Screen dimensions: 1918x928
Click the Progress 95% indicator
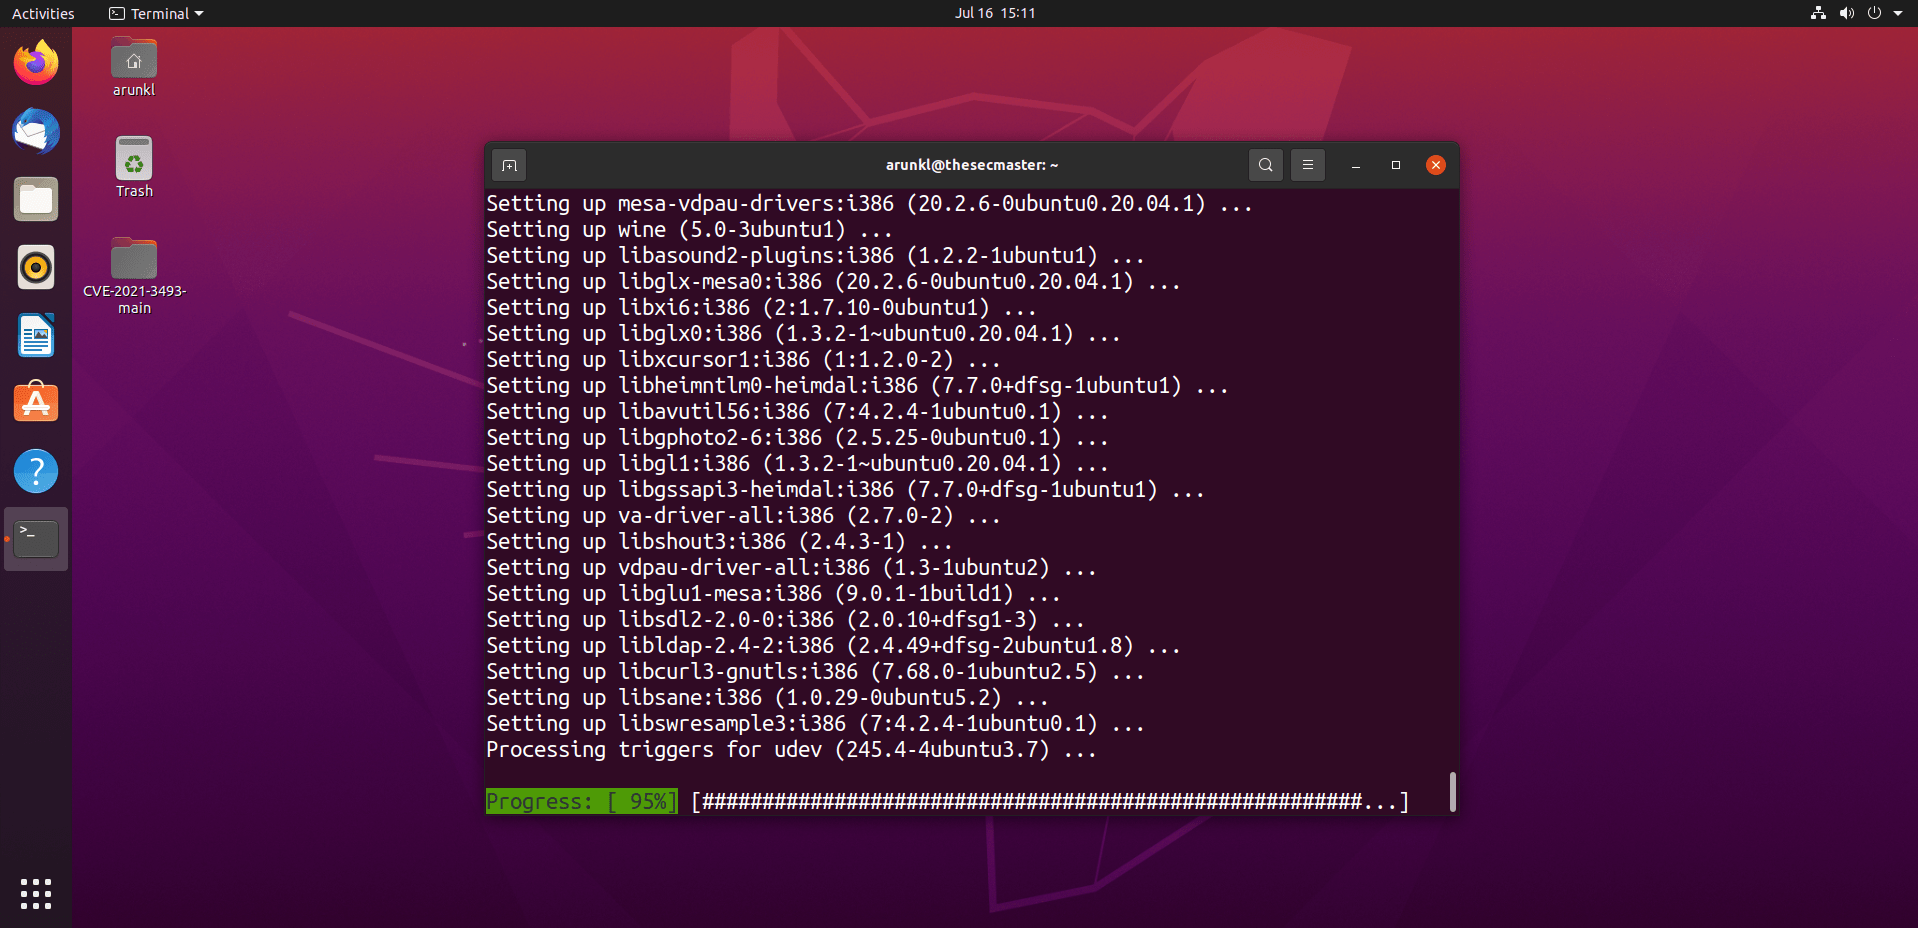coord(581,801)
